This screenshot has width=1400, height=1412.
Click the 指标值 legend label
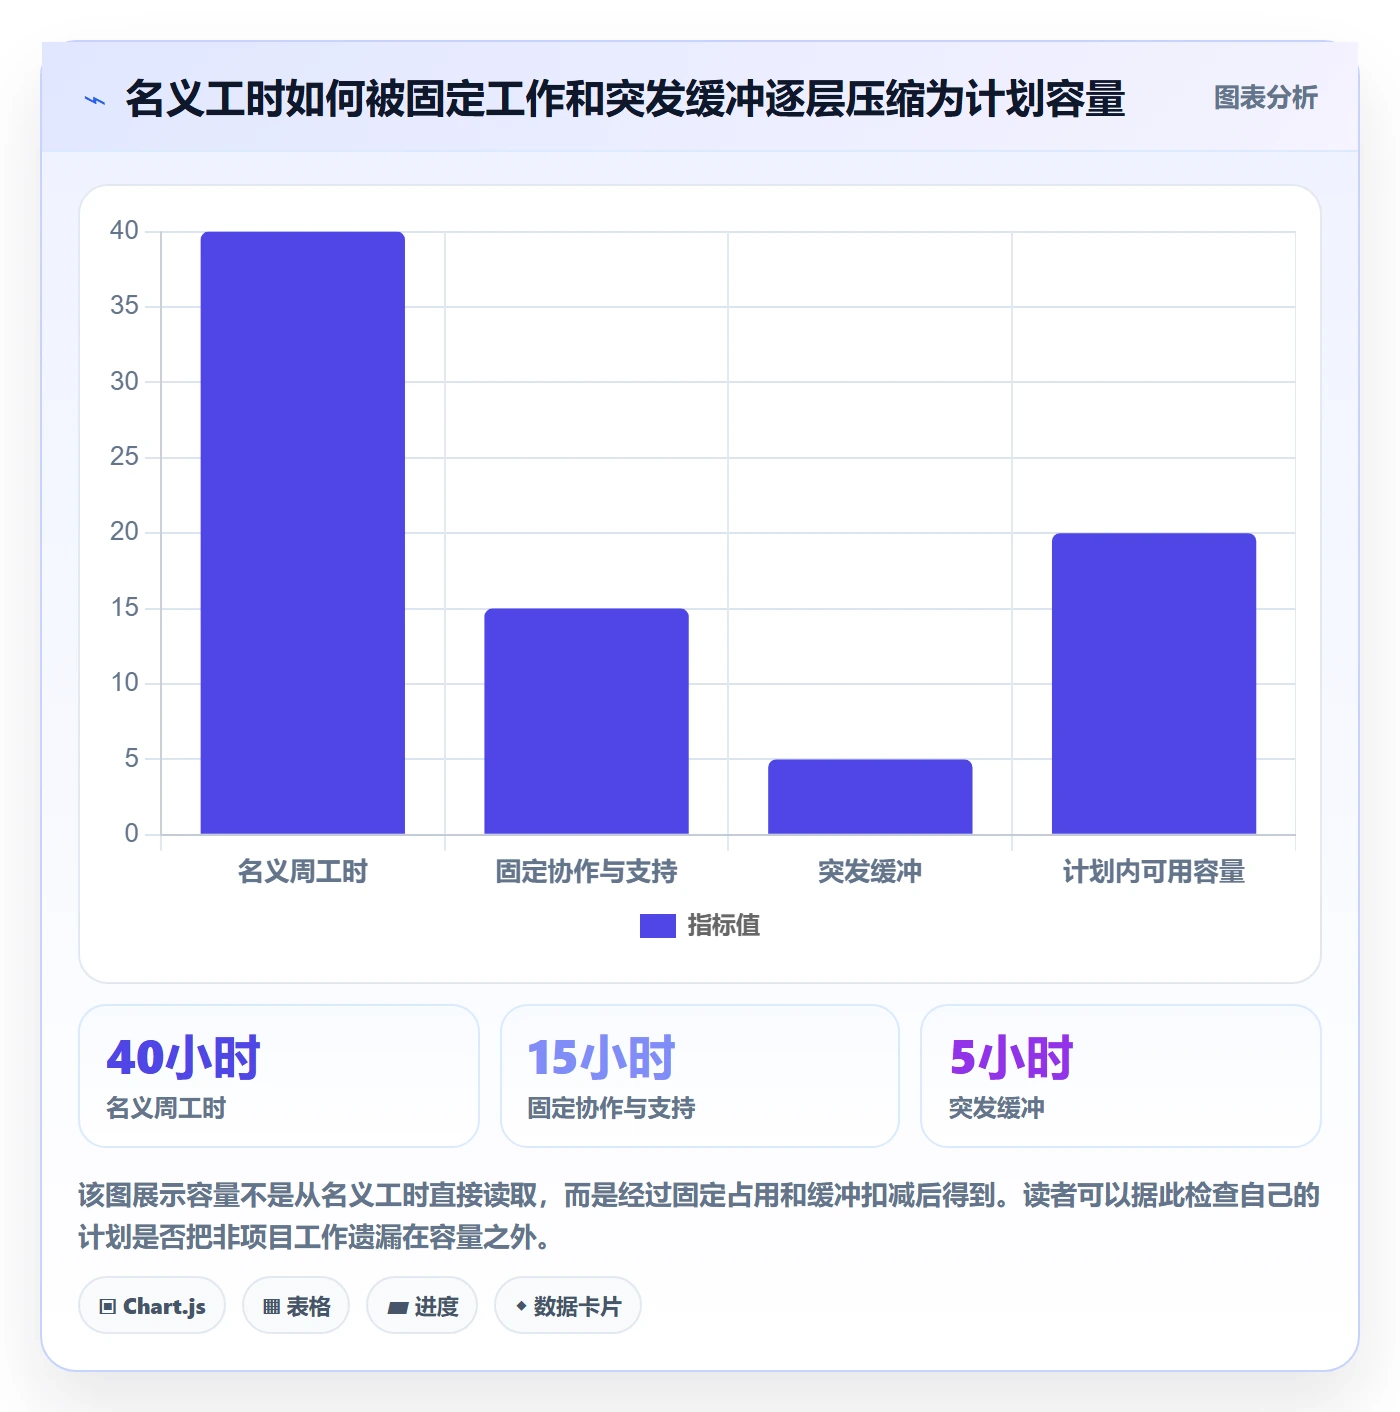coord(724,926)
